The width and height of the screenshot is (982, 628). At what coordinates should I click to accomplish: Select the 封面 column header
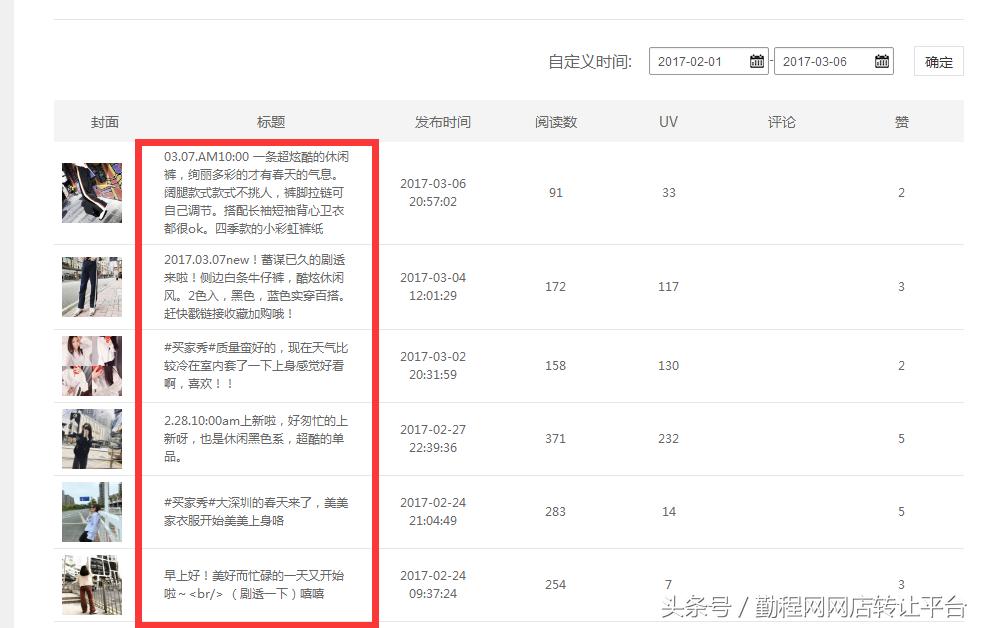tap(104, 121)
